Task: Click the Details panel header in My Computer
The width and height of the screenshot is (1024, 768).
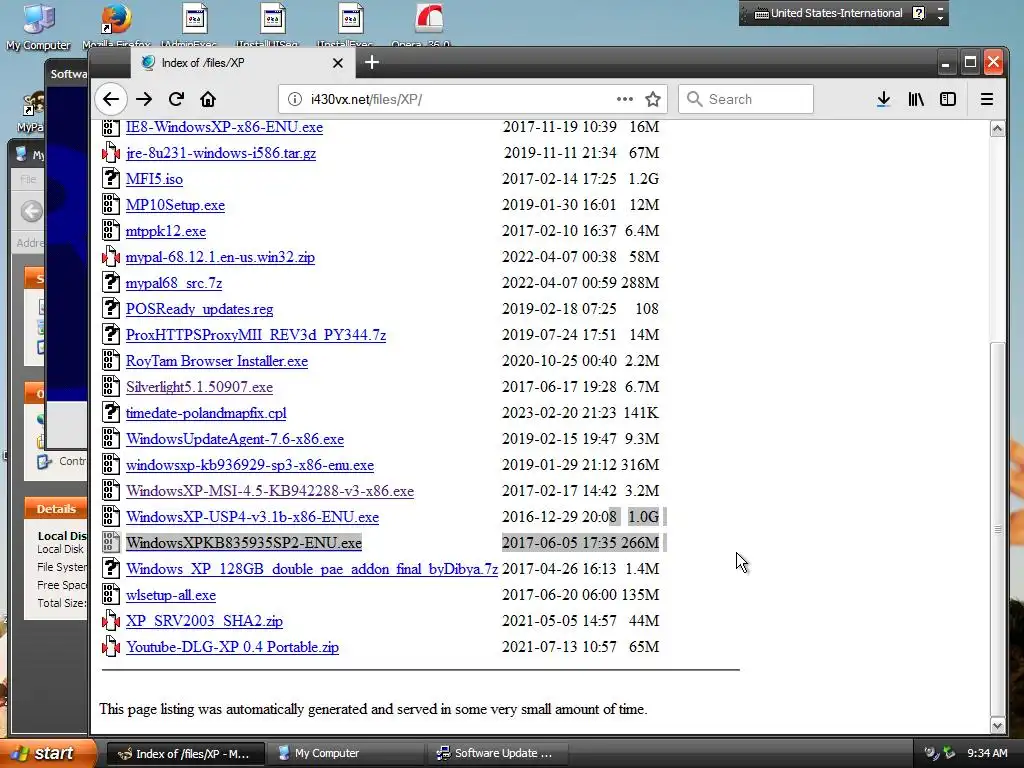Action: point(56,509)
